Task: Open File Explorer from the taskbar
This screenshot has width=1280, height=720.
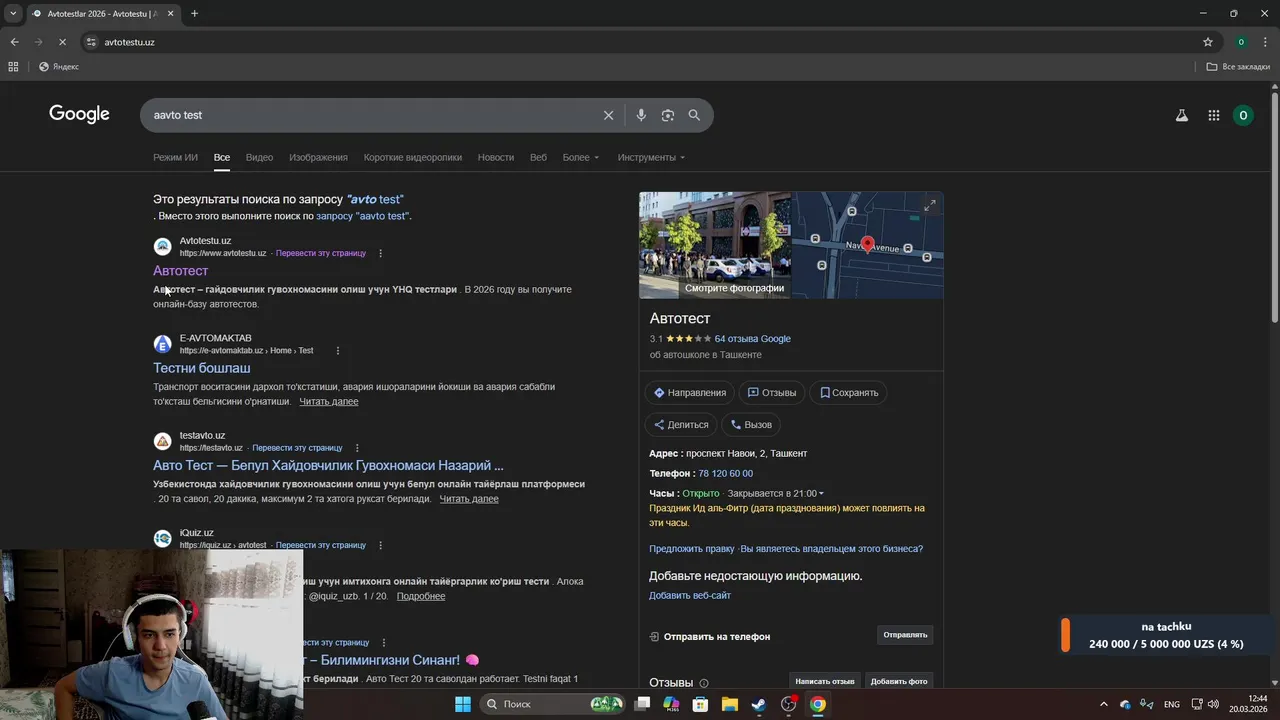Action: (730, 704)
